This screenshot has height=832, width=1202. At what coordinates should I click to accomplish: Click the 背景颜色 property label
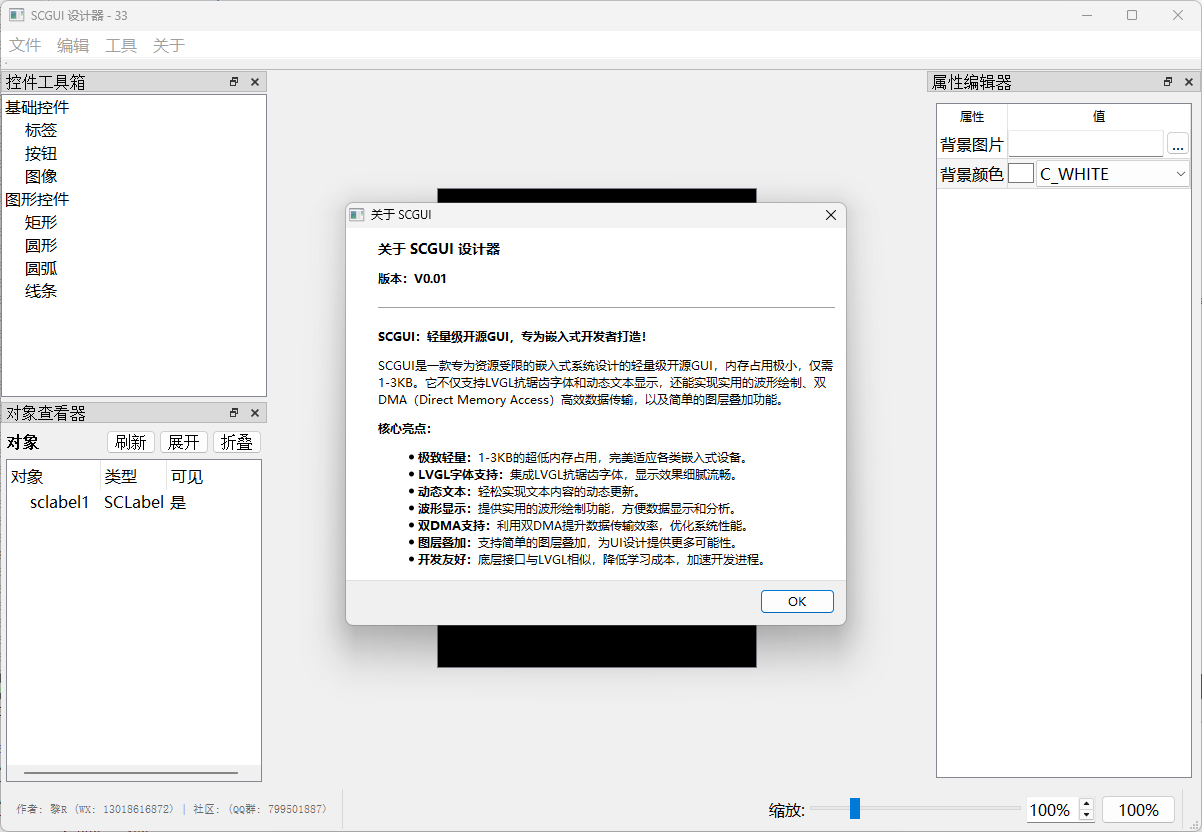click(x=971, y=174)
